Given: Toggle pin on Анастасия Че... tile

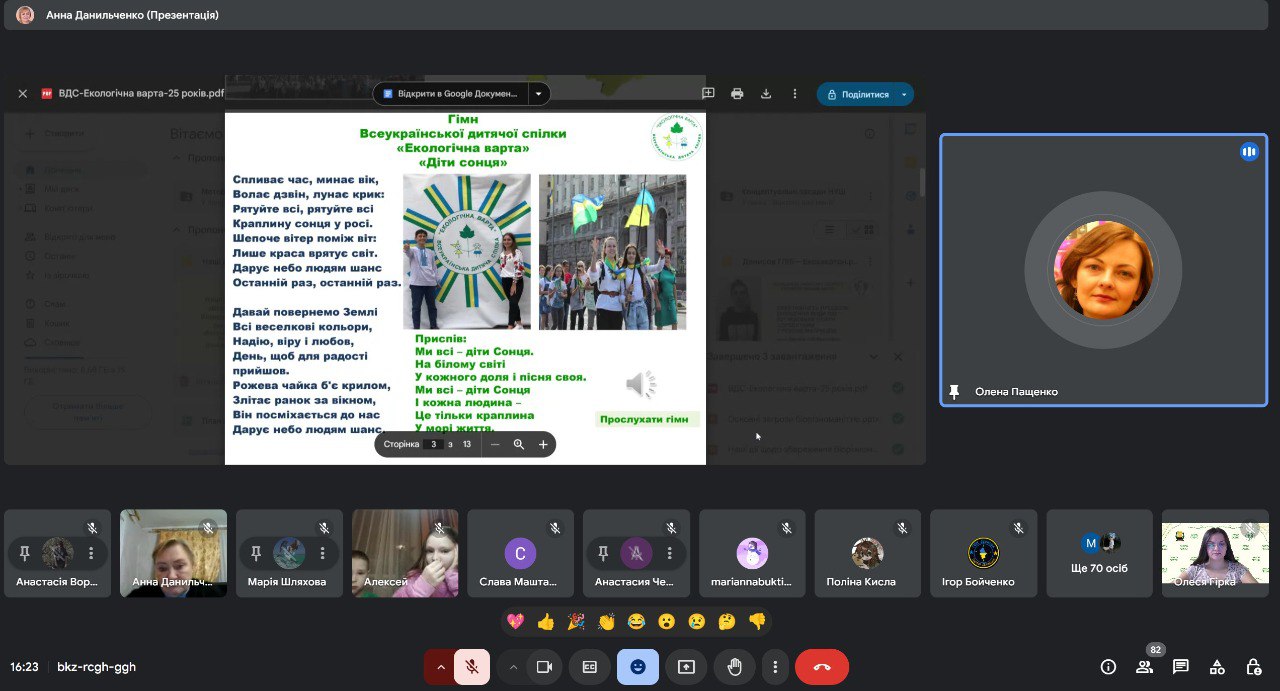Looking at the screenshot, I should point(603,553).
